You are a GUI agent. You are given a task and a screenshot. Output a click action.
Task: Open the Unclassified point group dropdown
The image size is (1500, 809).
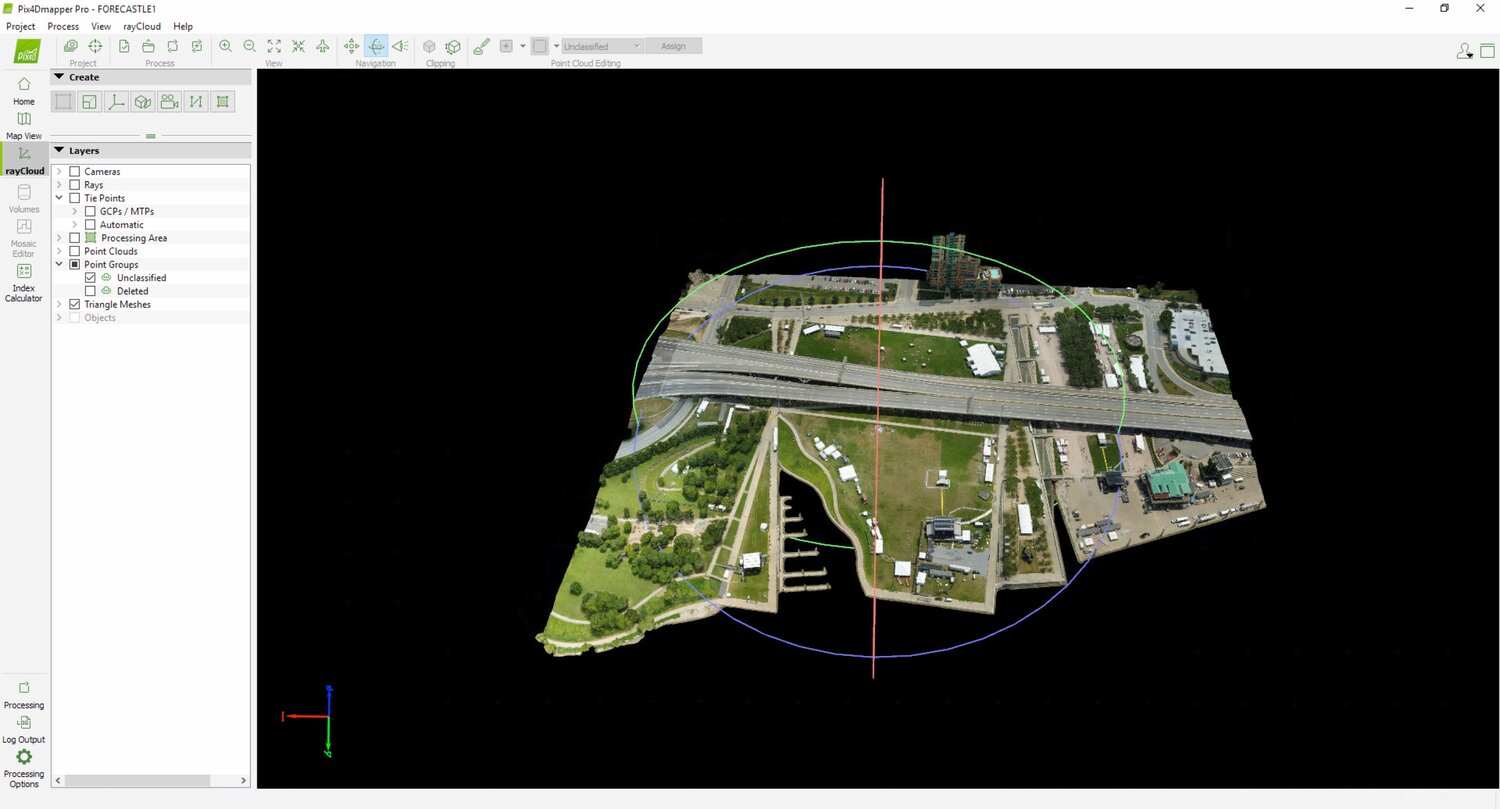pyautogui.click(x=602, y=46)
